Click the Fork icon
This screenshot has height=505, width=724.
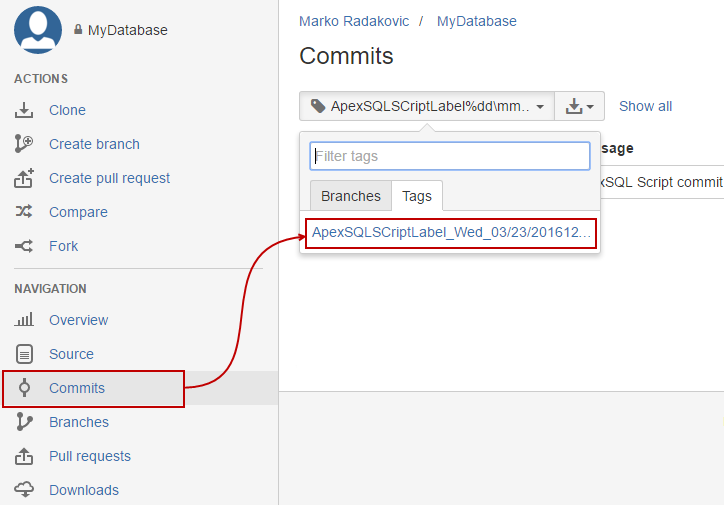(25, 246)
